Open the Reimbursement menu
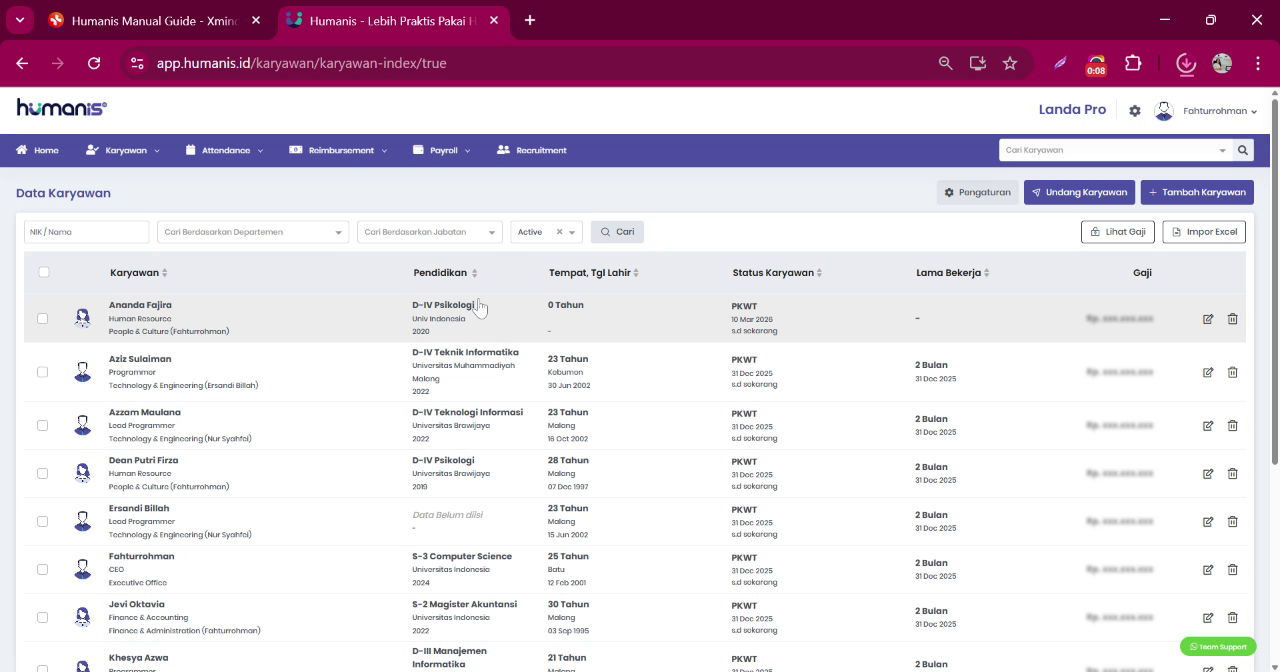This screenshot has height=672, width=1280. pyautogui.click(x=338, y=150)
